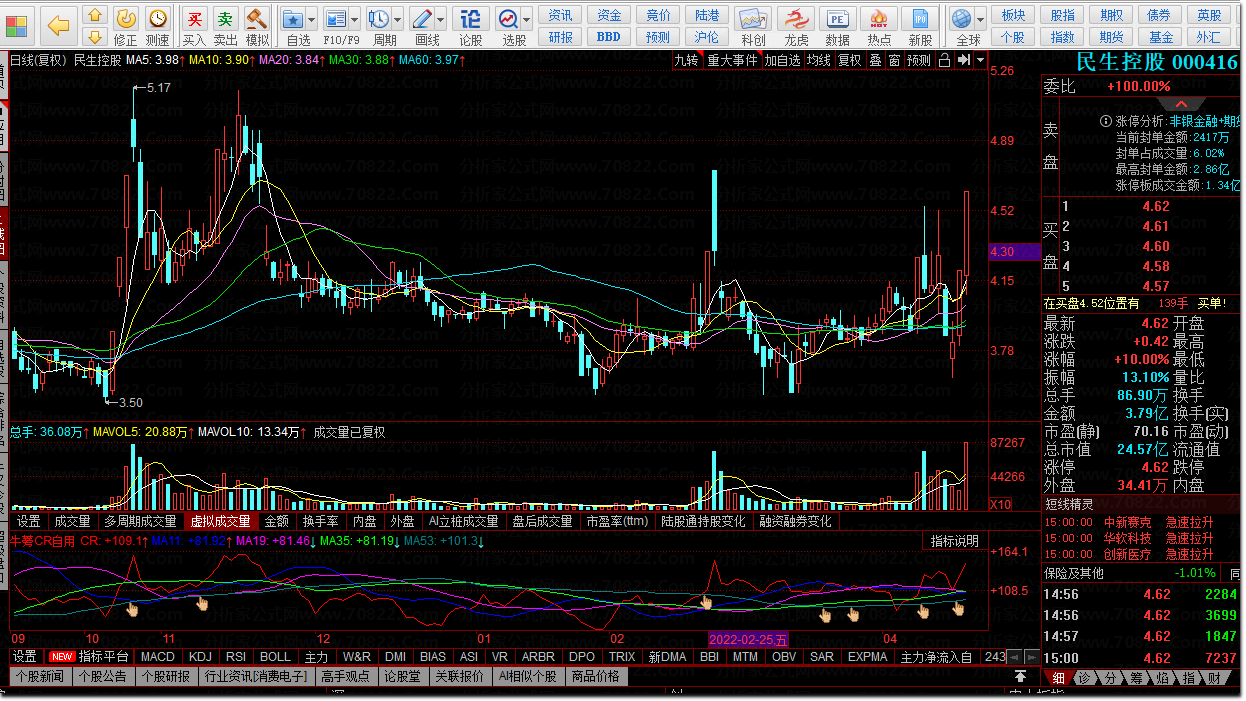Click the lock icon in chart toolbar
Viewport: 1246px width, 701px height.
[x=945, y=60]
